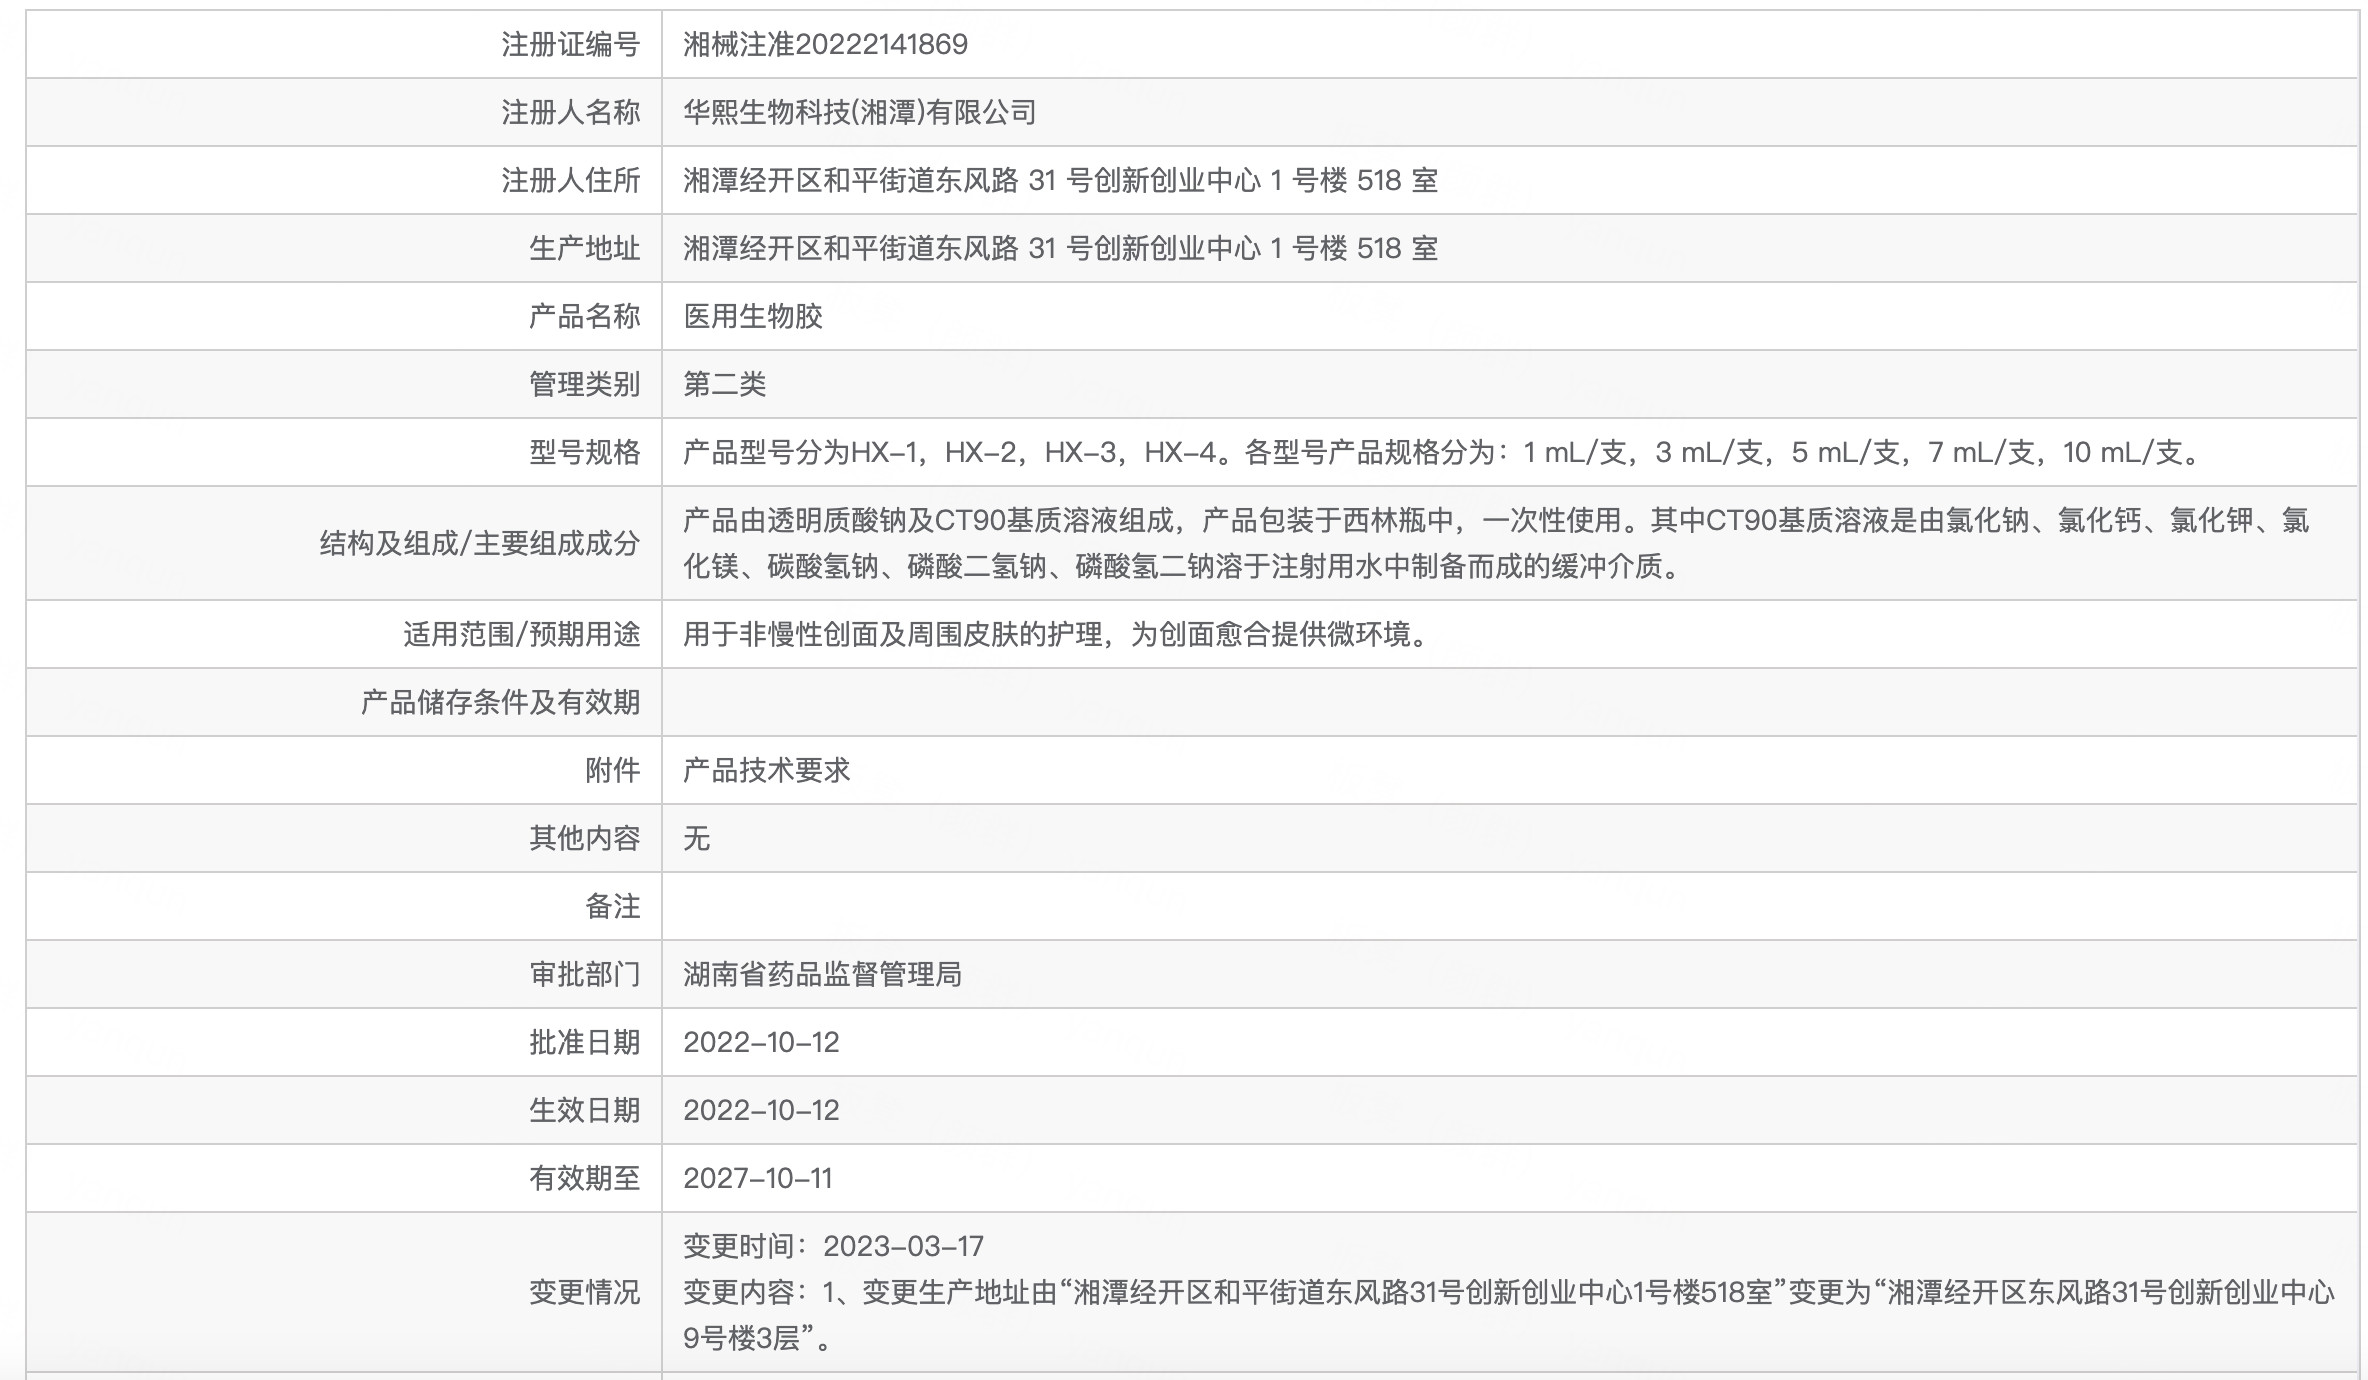Click the 生效日期 value 2022-10-12
The height and width of the screenshot is (1380, 2368).
761,1110
